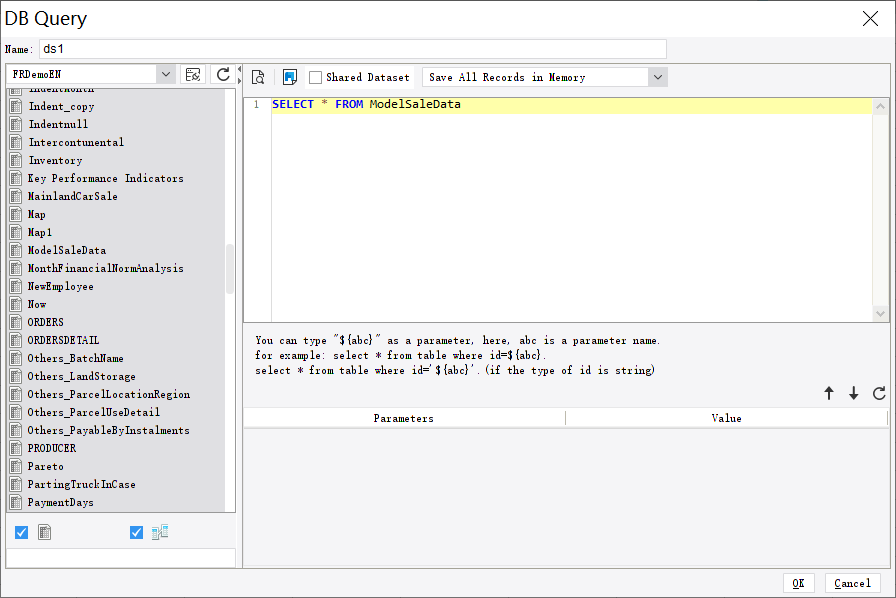The width and height of the screenshot is (896, 598).
Task: Select the Inventory table in the list
Action: click(55, 161)
